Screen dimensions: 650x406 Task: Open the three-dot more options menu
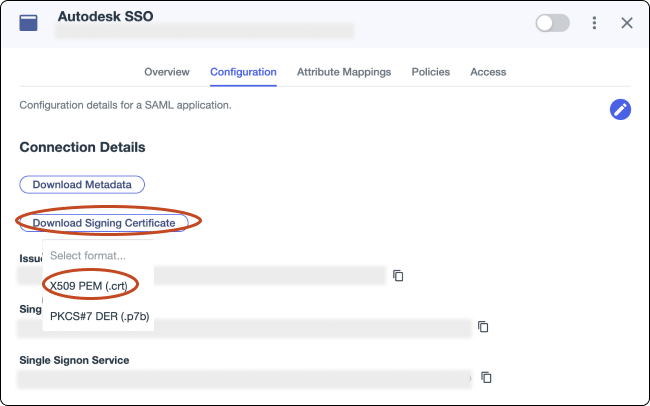[595, 23]
